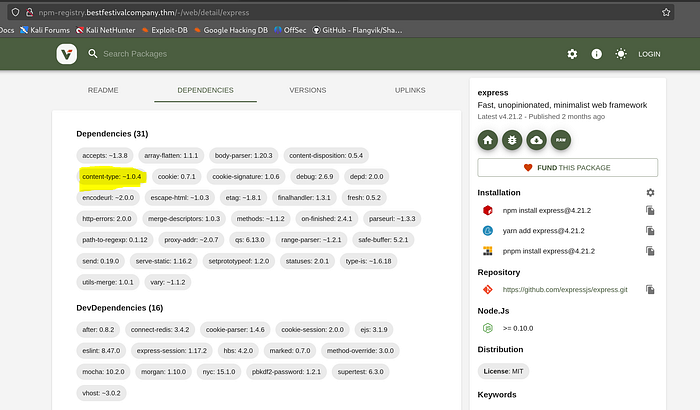Open the proxy-addr: ~2.0.7 chip
This screenshot has height=410, width=700.
click(x=191, y=240)
